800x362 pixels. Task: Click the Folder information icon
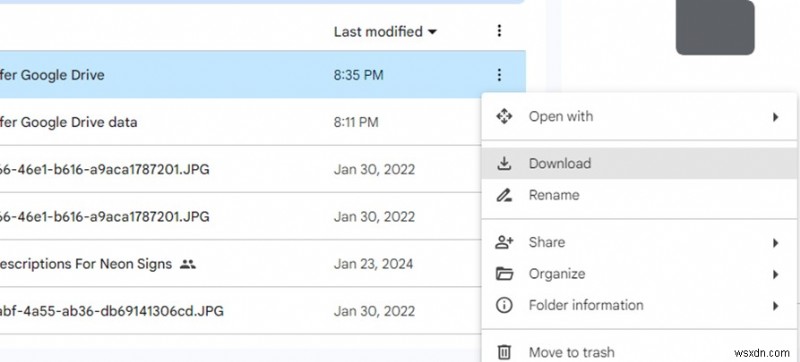(x=504, y=305)
